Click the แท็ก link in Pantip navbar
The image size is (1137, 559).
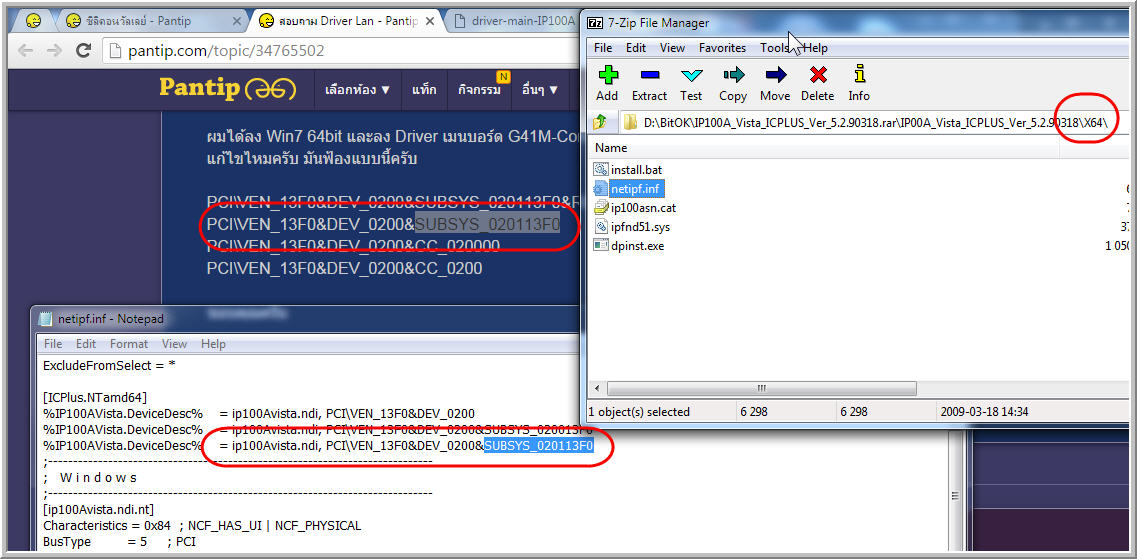pyautogui.click(x=424, y=90)
